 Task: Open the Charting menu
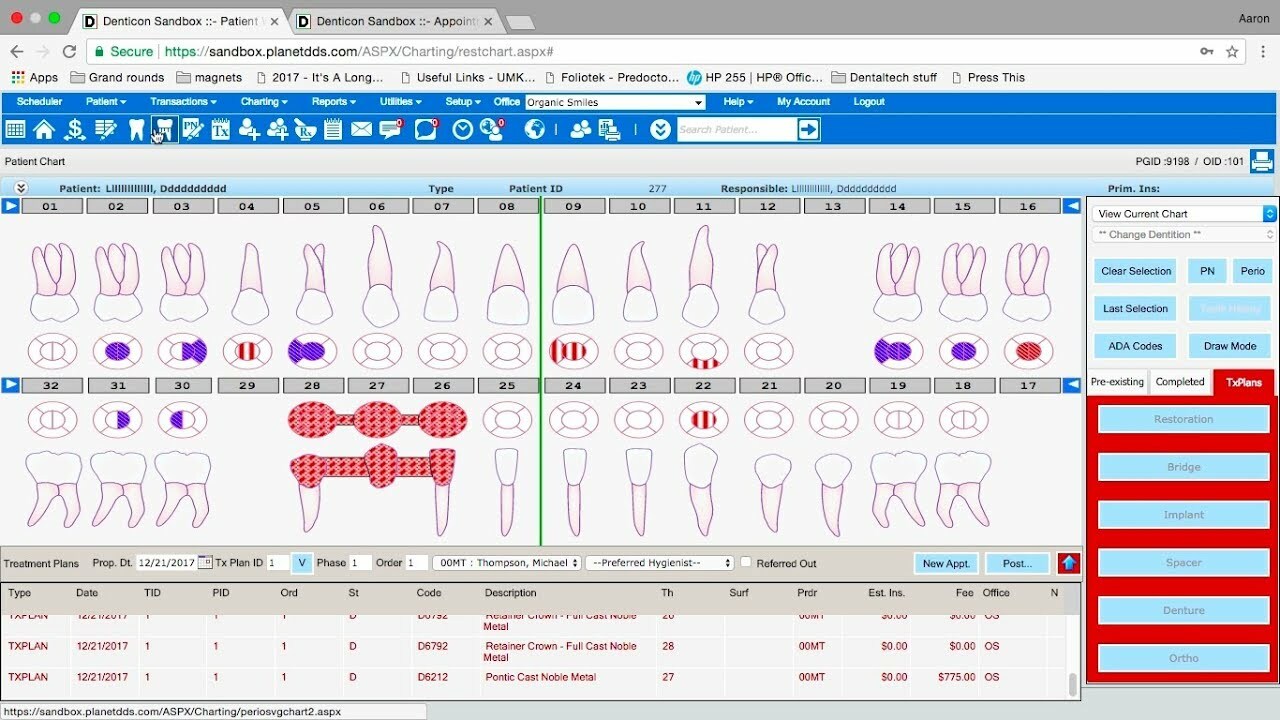pos(263,101)
